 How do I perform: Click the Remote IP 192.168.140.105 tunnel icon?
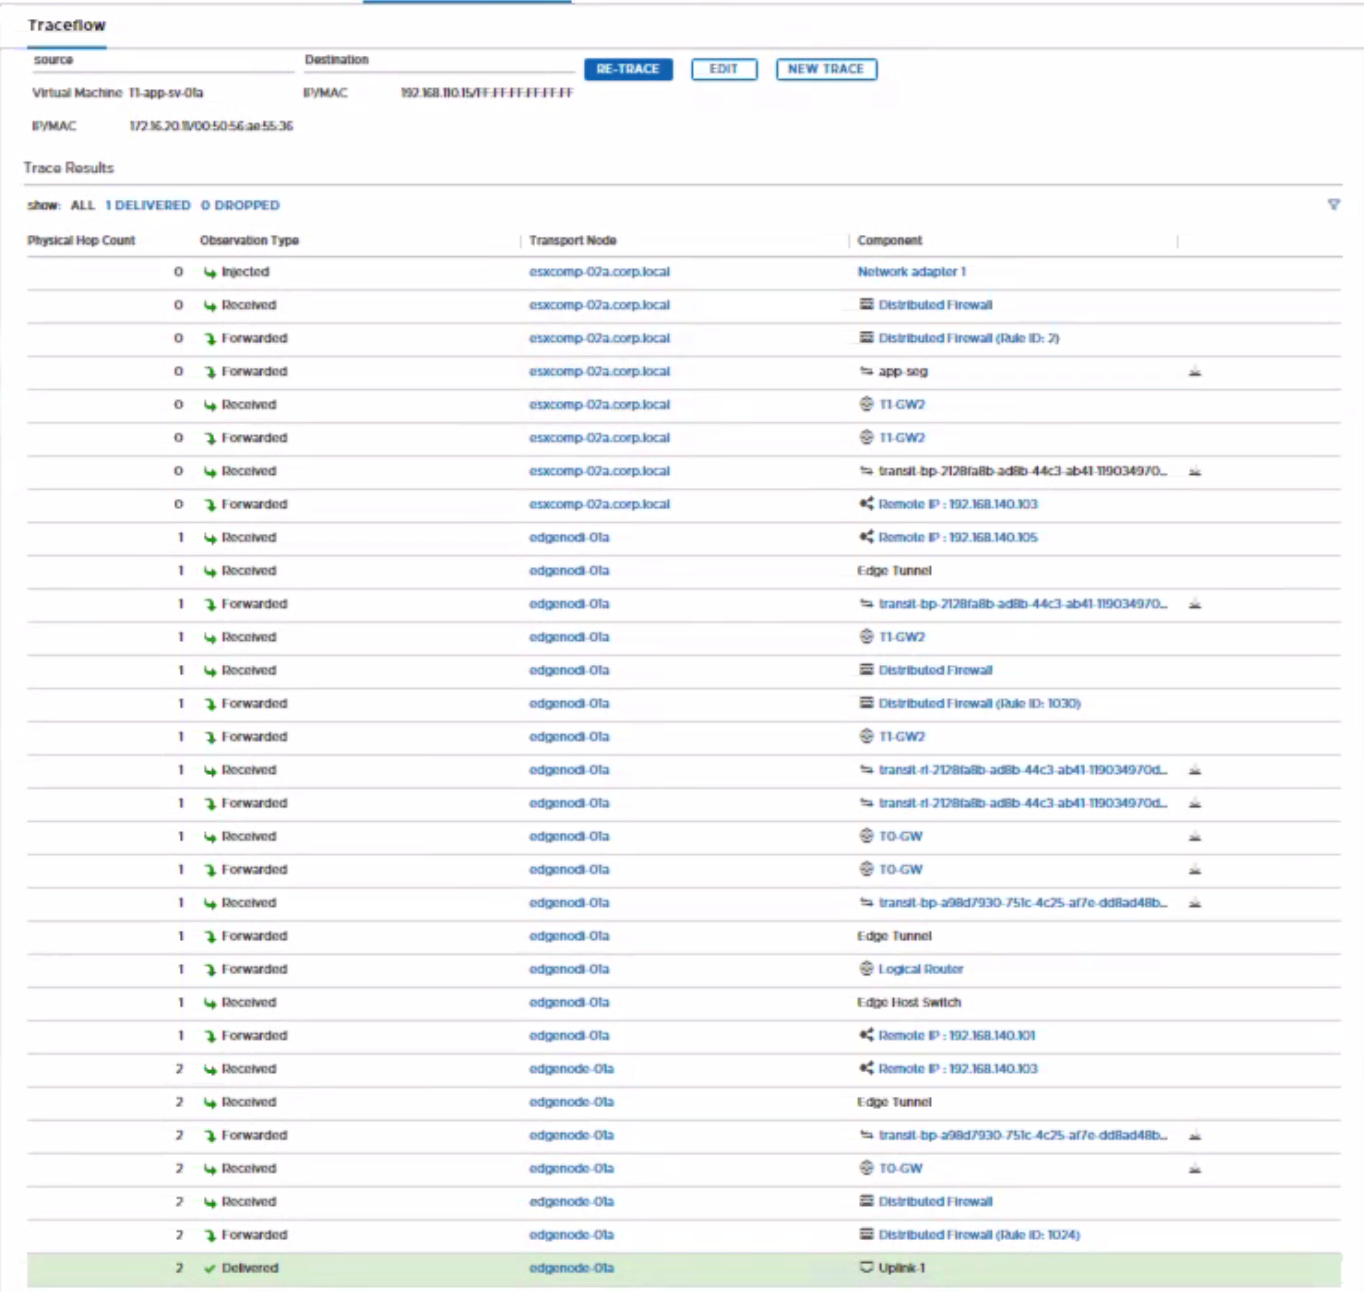[866, 538]
